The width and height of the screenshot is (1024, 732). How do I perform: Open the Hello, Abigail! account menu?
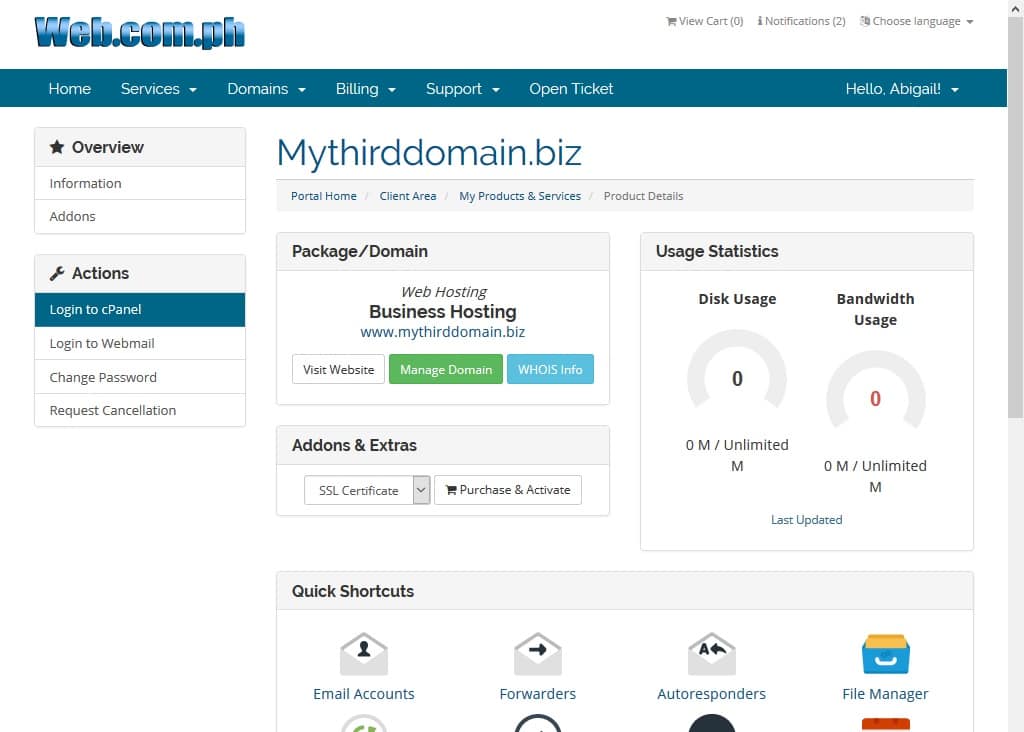coord(902,89)
